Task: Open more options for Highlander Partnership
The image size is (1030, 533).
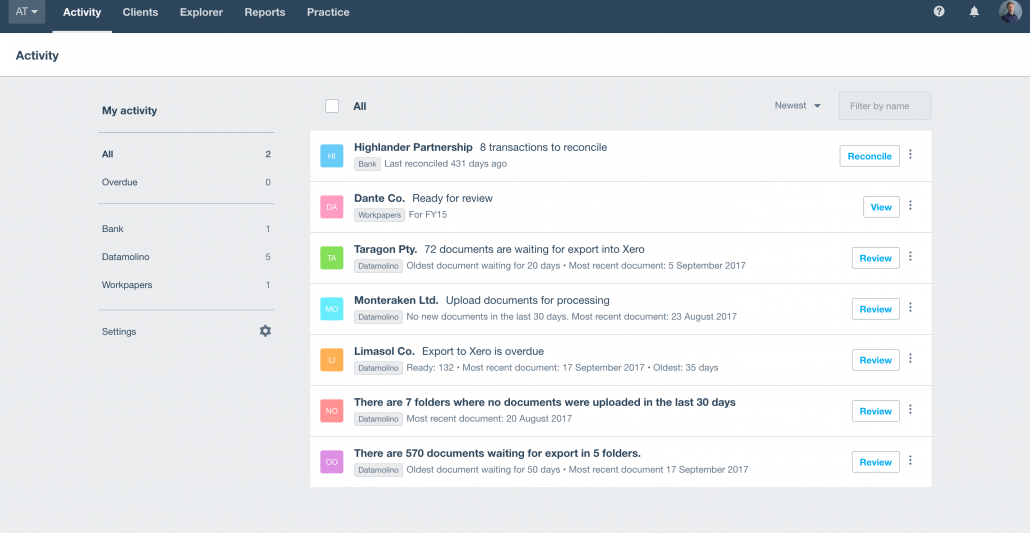Action: pos(910,154)
